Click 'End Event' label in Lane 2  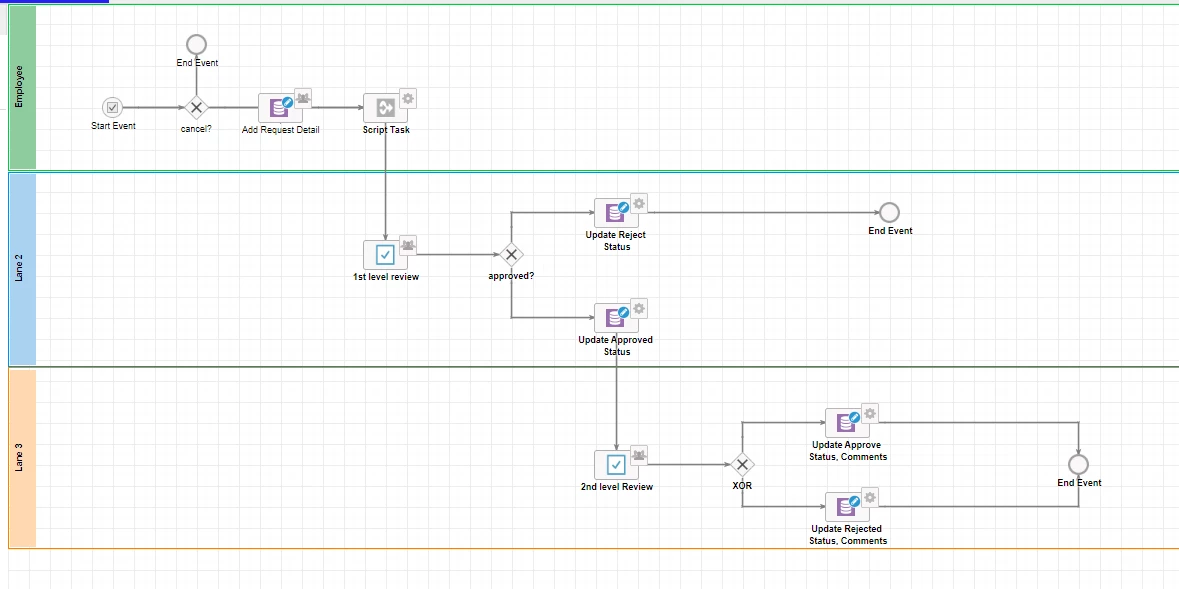pos(890,231)
